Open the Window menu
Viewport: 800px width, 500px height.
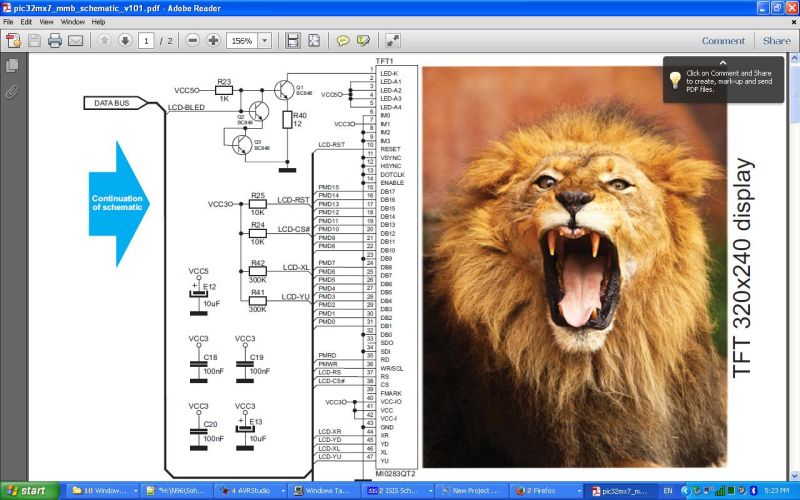(x=72, y=22)
